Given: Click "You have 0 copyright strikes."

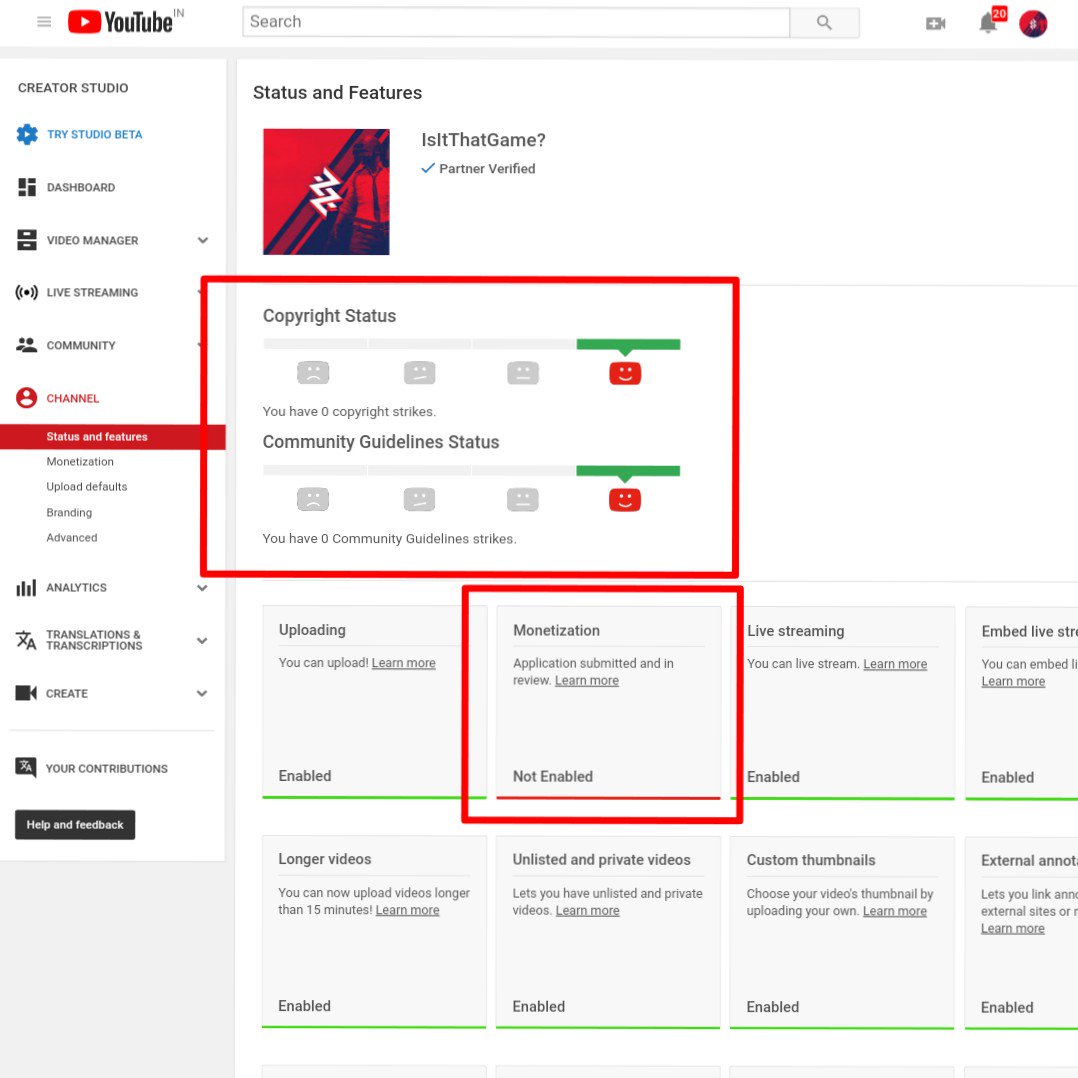Looking at the screenshot, I should tap(349, 411).
